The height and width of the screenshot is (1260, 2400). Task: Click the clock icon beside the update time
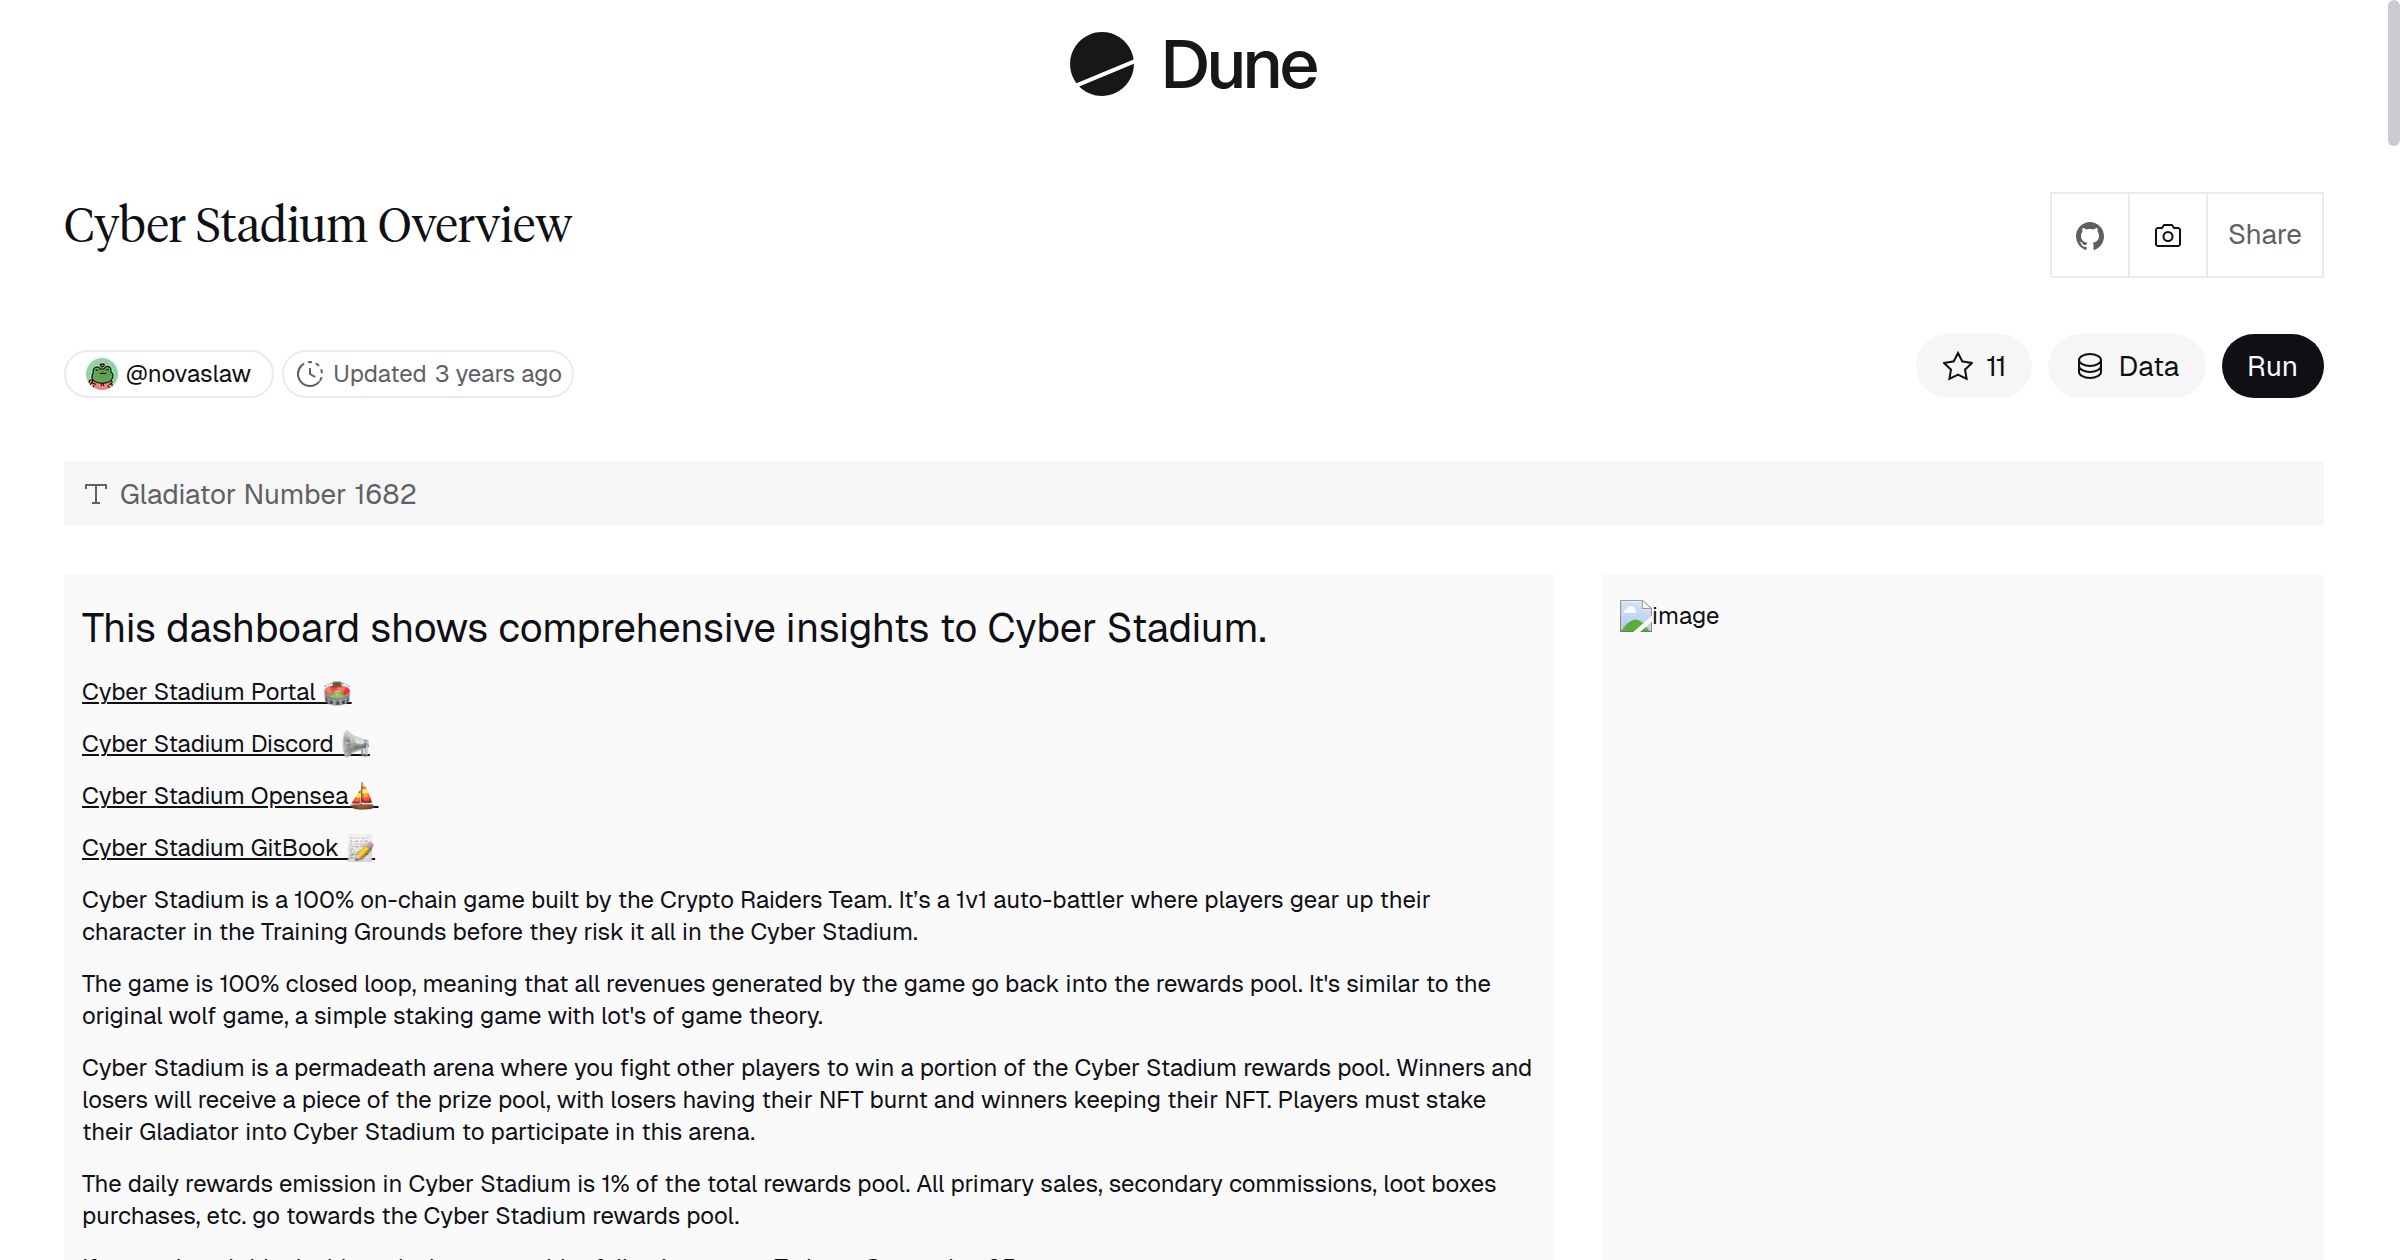(310, 373)
